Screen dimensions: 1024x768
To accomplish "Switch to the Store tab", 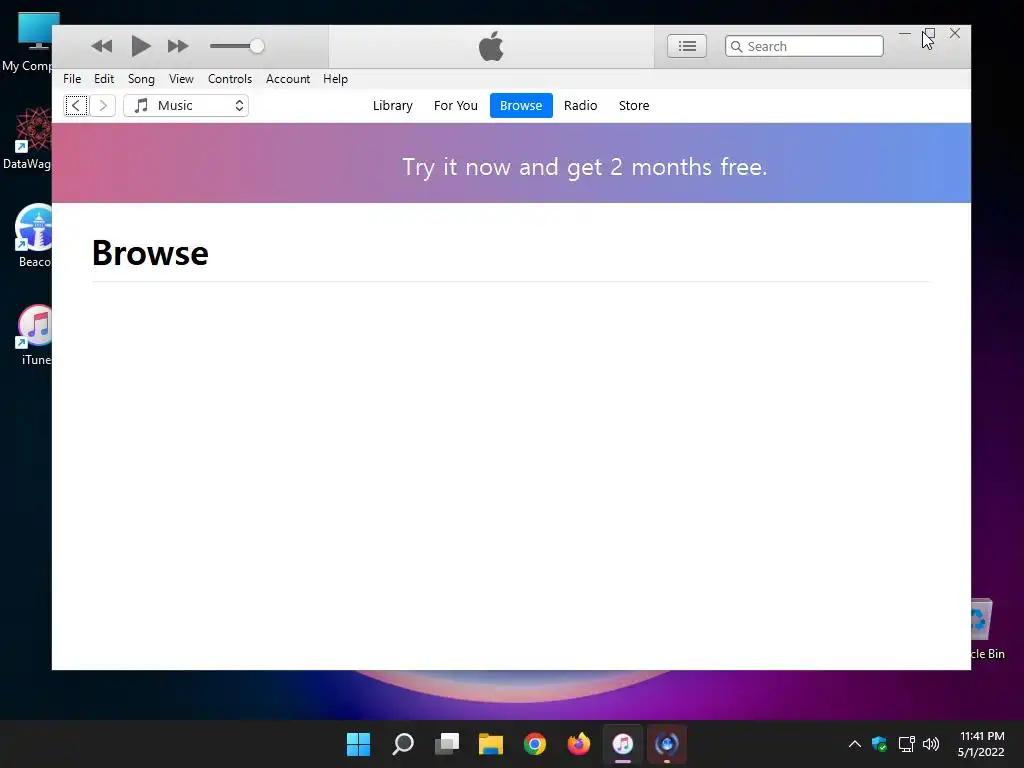I will 634,106.
